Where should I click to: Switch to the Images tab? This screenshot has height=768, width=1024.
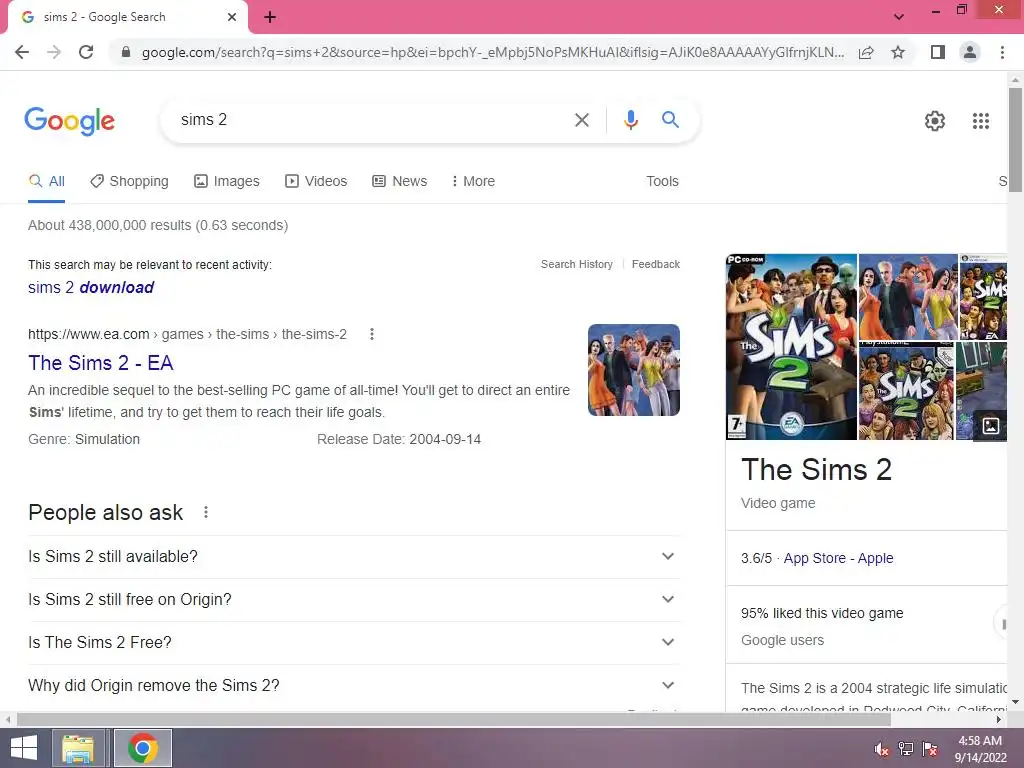[227, 181]
